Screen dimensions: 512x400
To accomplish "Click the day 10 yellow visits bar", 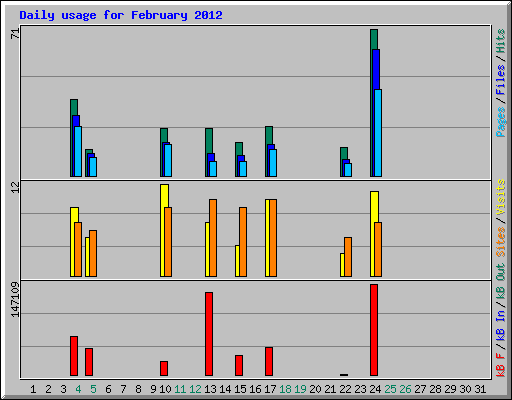I will point(163,230).
